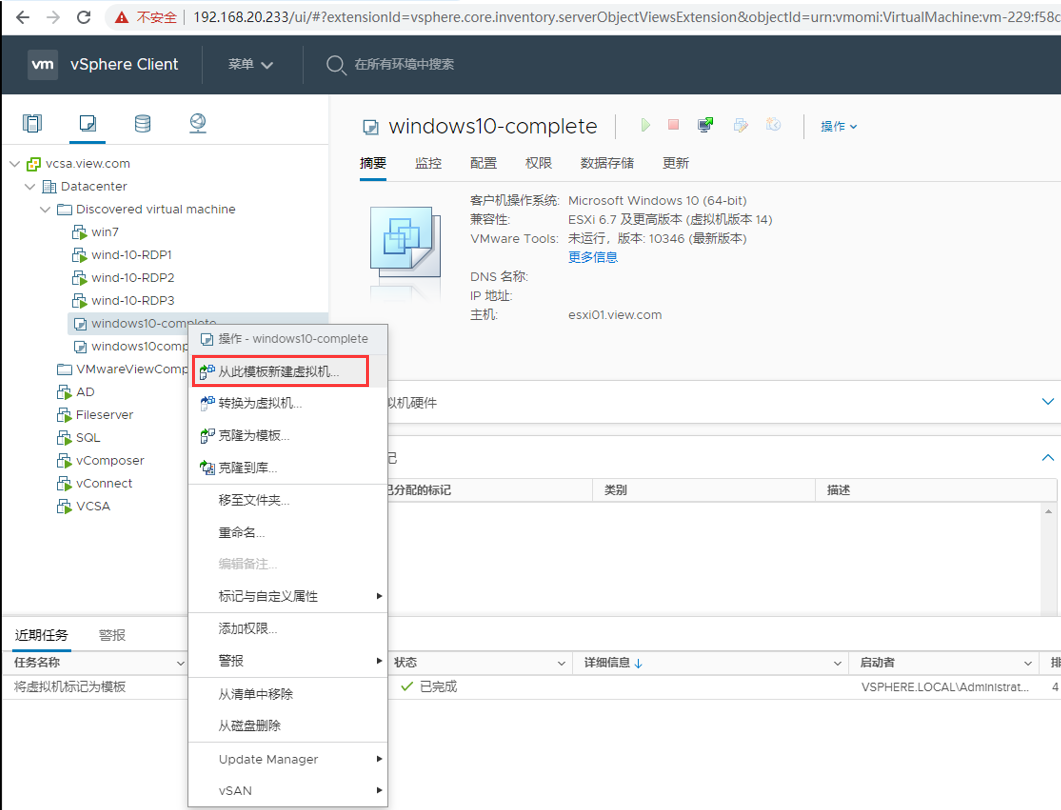Choose 转换为虚拟机 from context menu

tap(288, 403)
